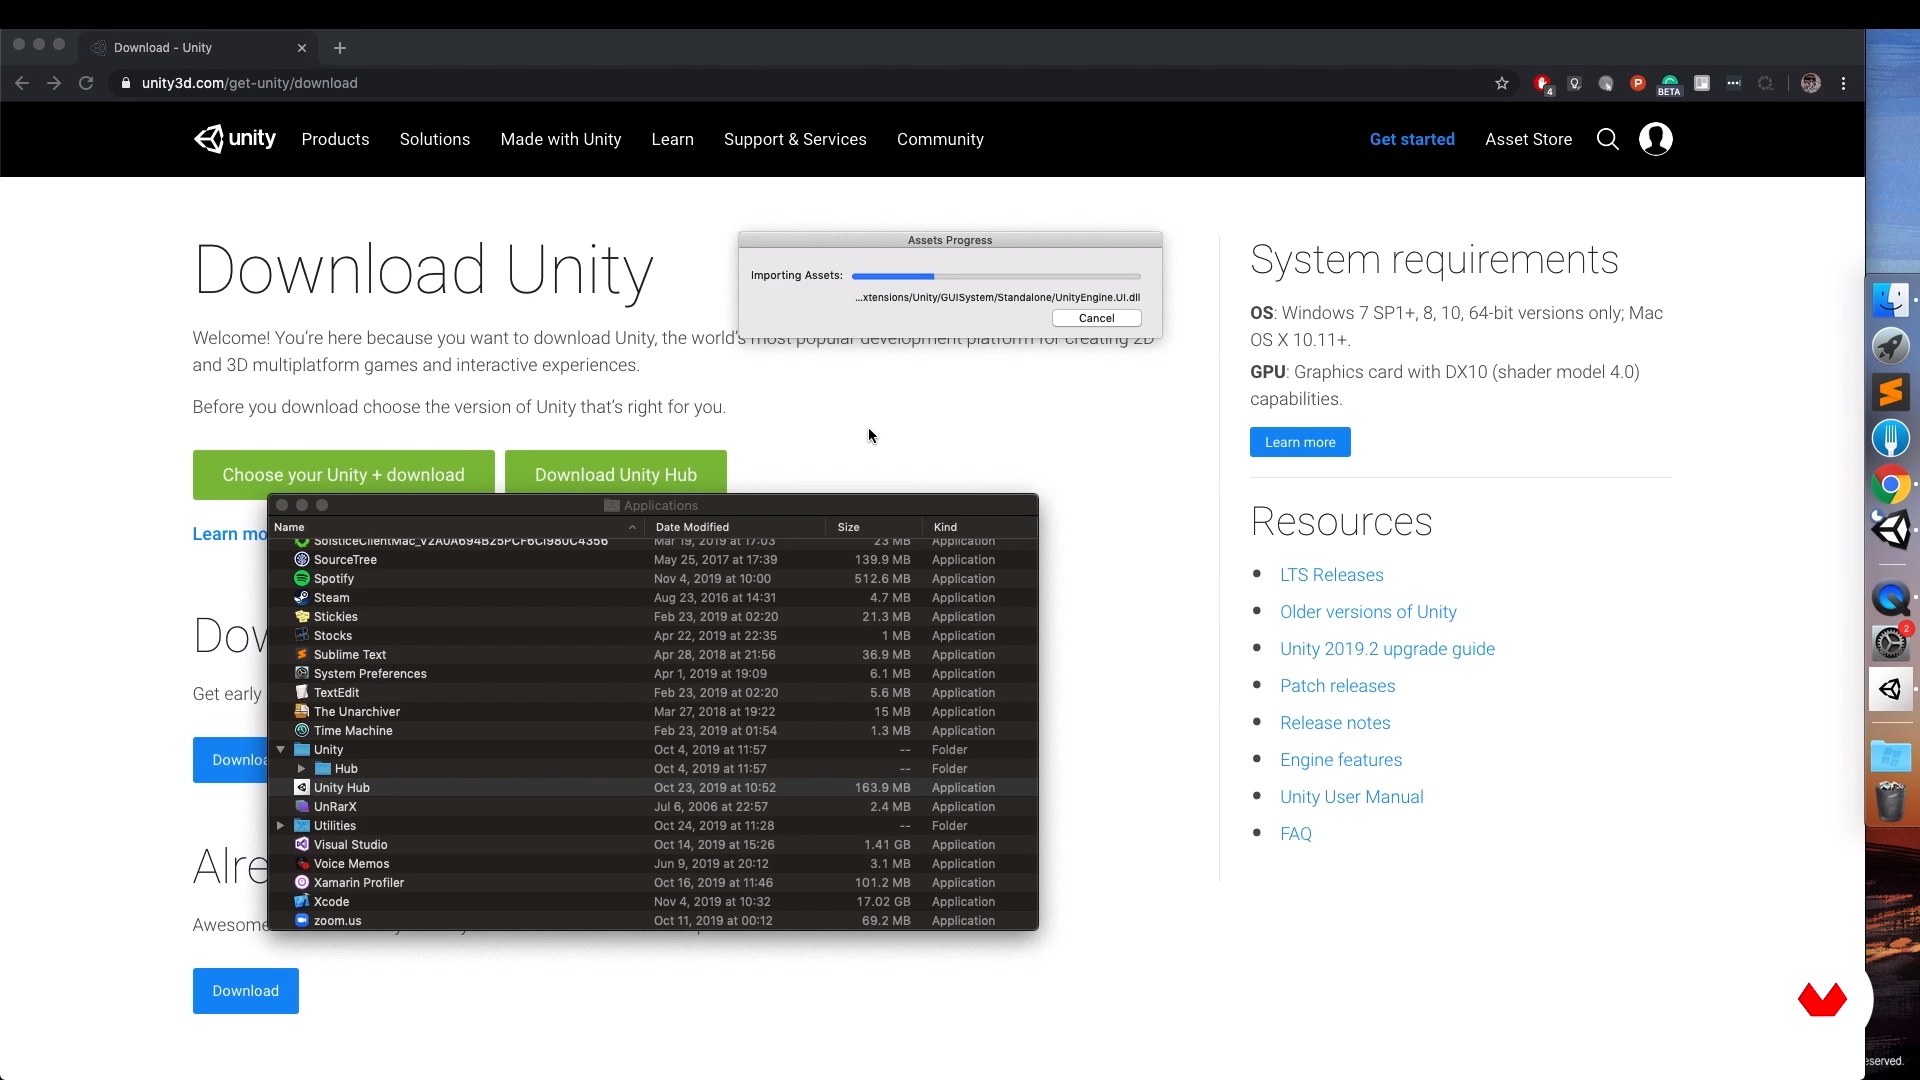Sort Finder list by Name column
This screenshot has height=1080, width=1920.
click(456, 527)
